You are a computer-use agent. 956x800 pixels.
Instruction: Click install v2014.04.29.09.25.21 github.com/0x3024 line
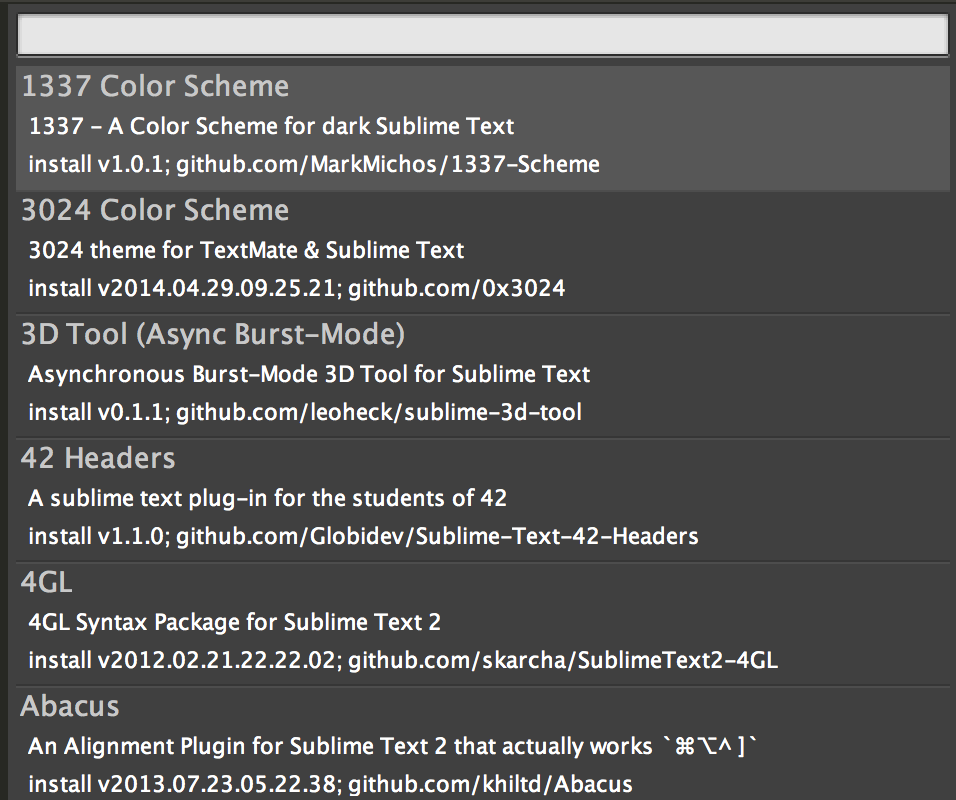click(x=297, y=288)
